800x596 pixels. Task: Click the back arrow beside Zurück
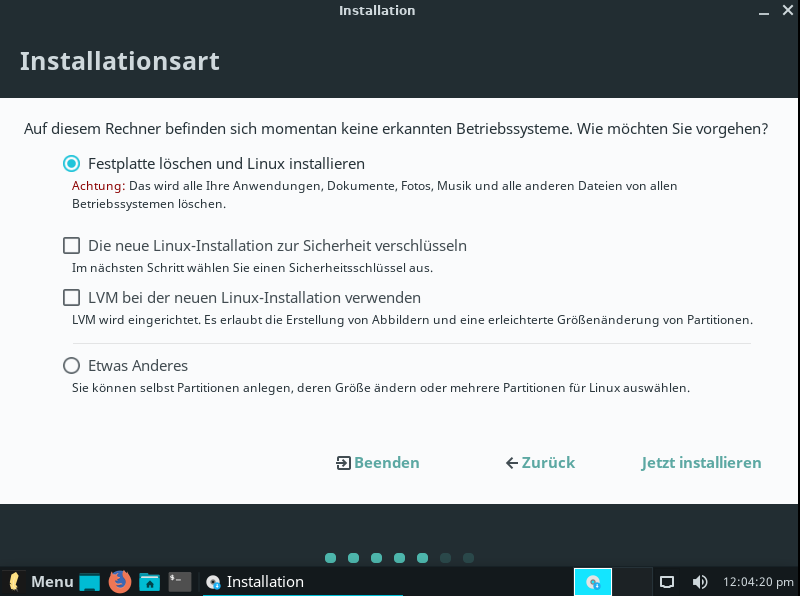pyautogui.click(x=512, y=463)
